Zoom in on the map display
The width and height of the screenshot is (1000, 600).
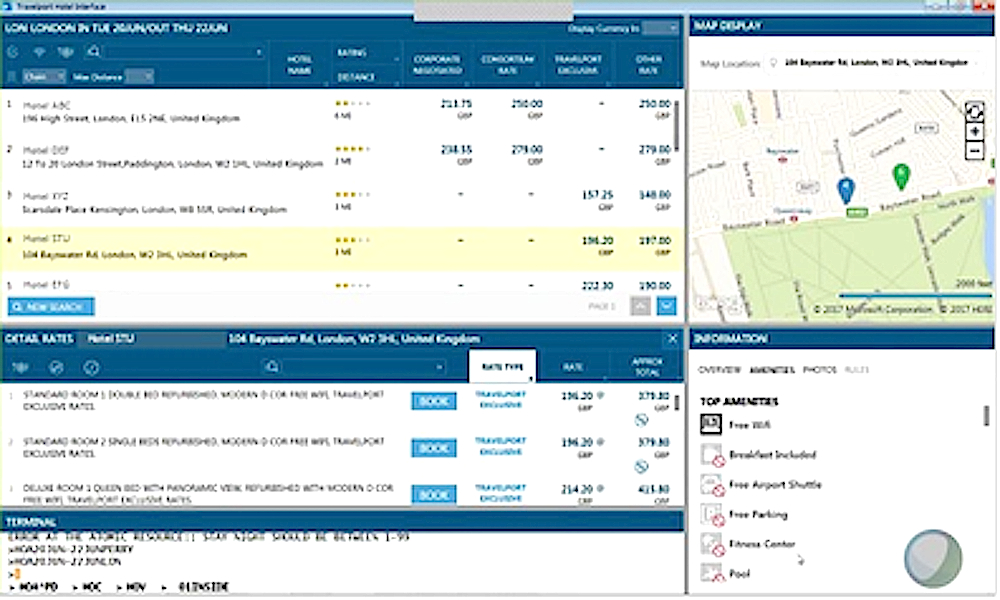(x=975, y=132)
